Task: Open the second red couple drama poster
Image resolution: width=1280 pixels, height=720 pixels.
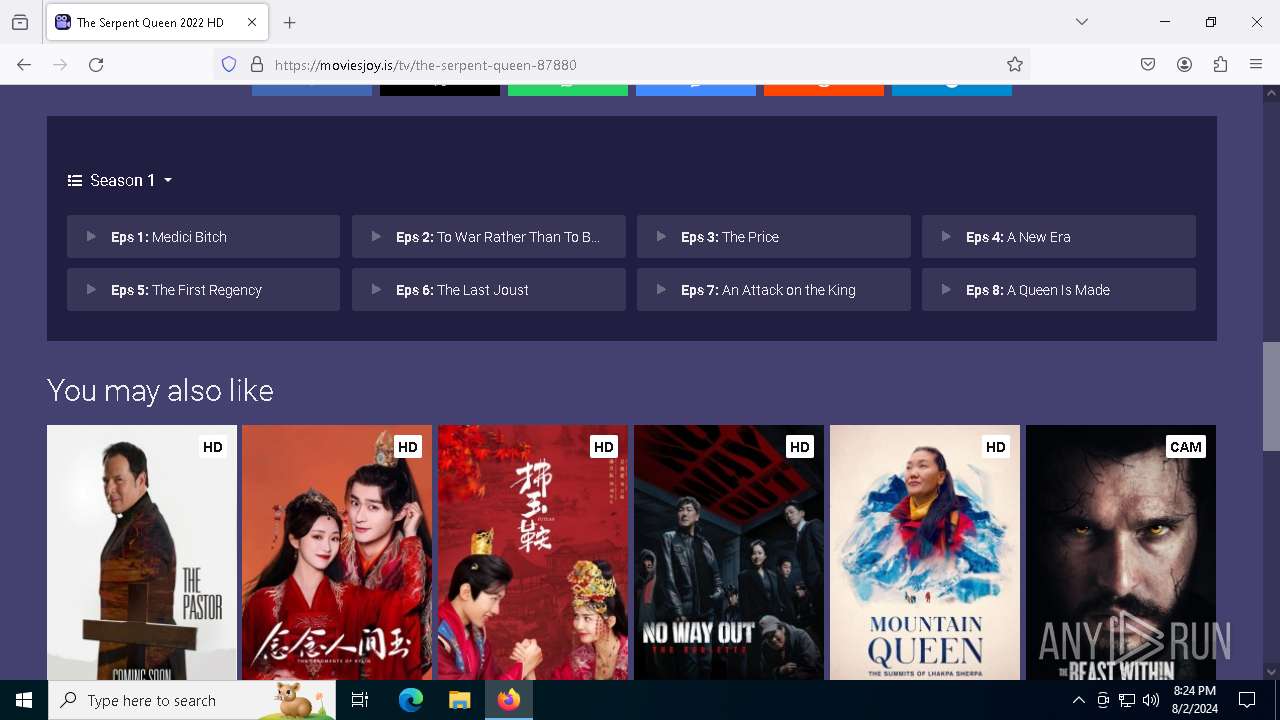Action: [337, 552]
